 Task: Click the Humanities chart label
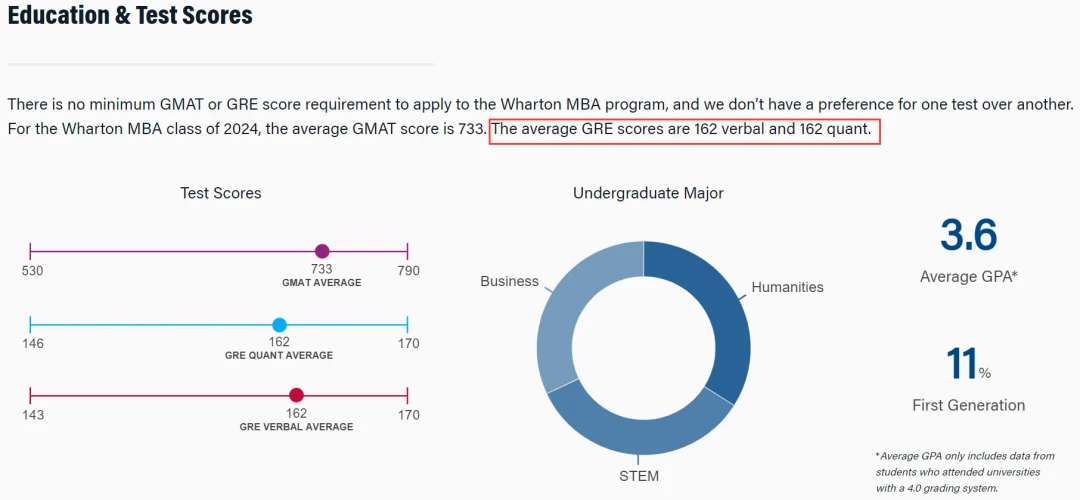coord(787,287)
